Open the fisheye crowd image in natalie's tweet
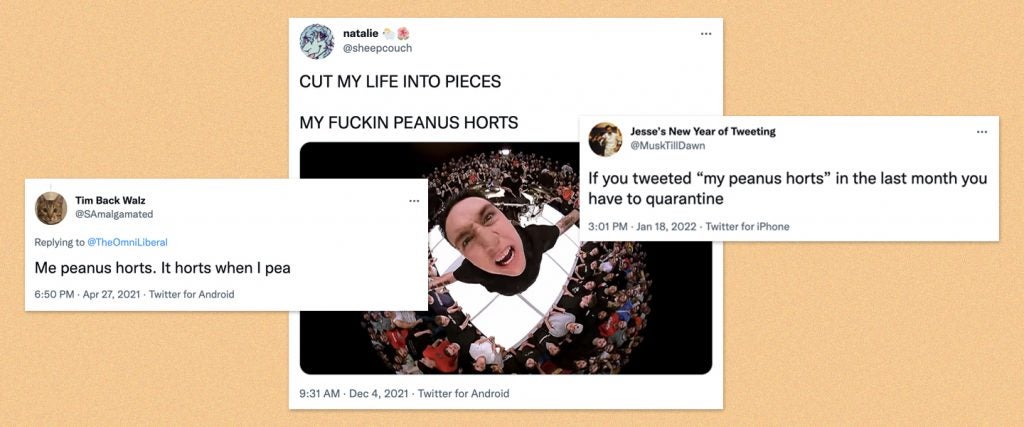 (x=505, y=258)
